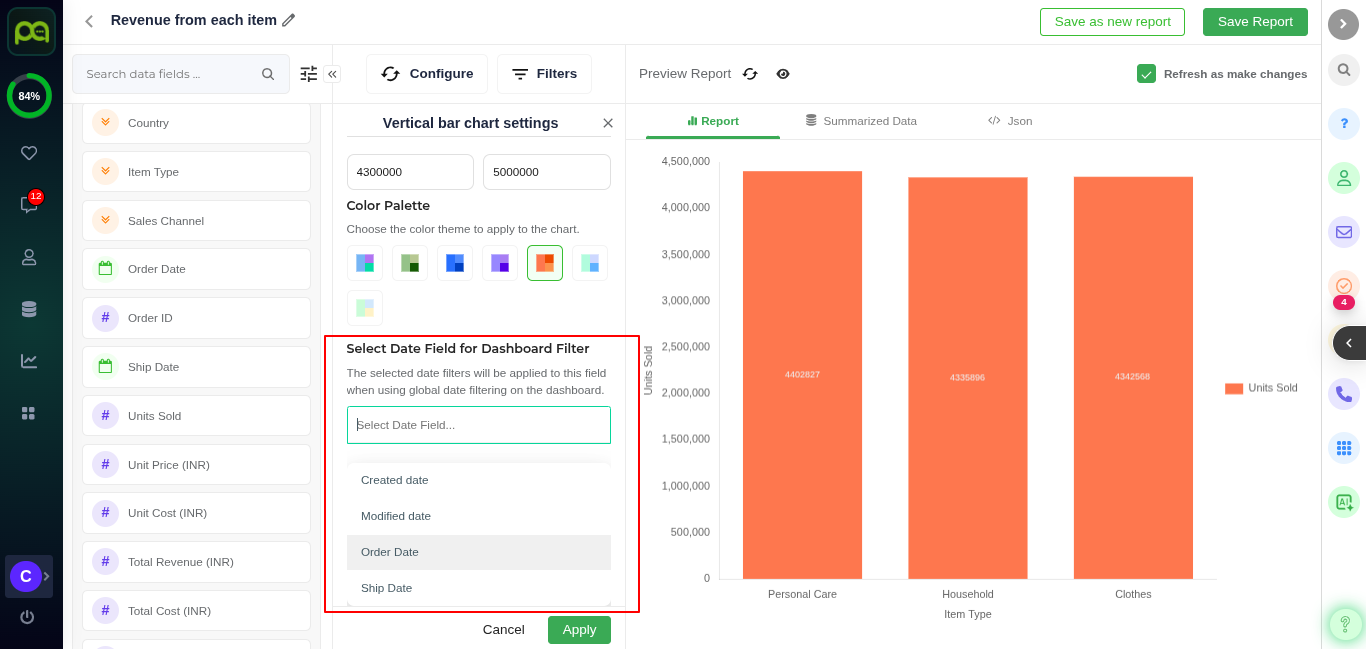Toggle the Refresh as make changes checkbox

1146,74
